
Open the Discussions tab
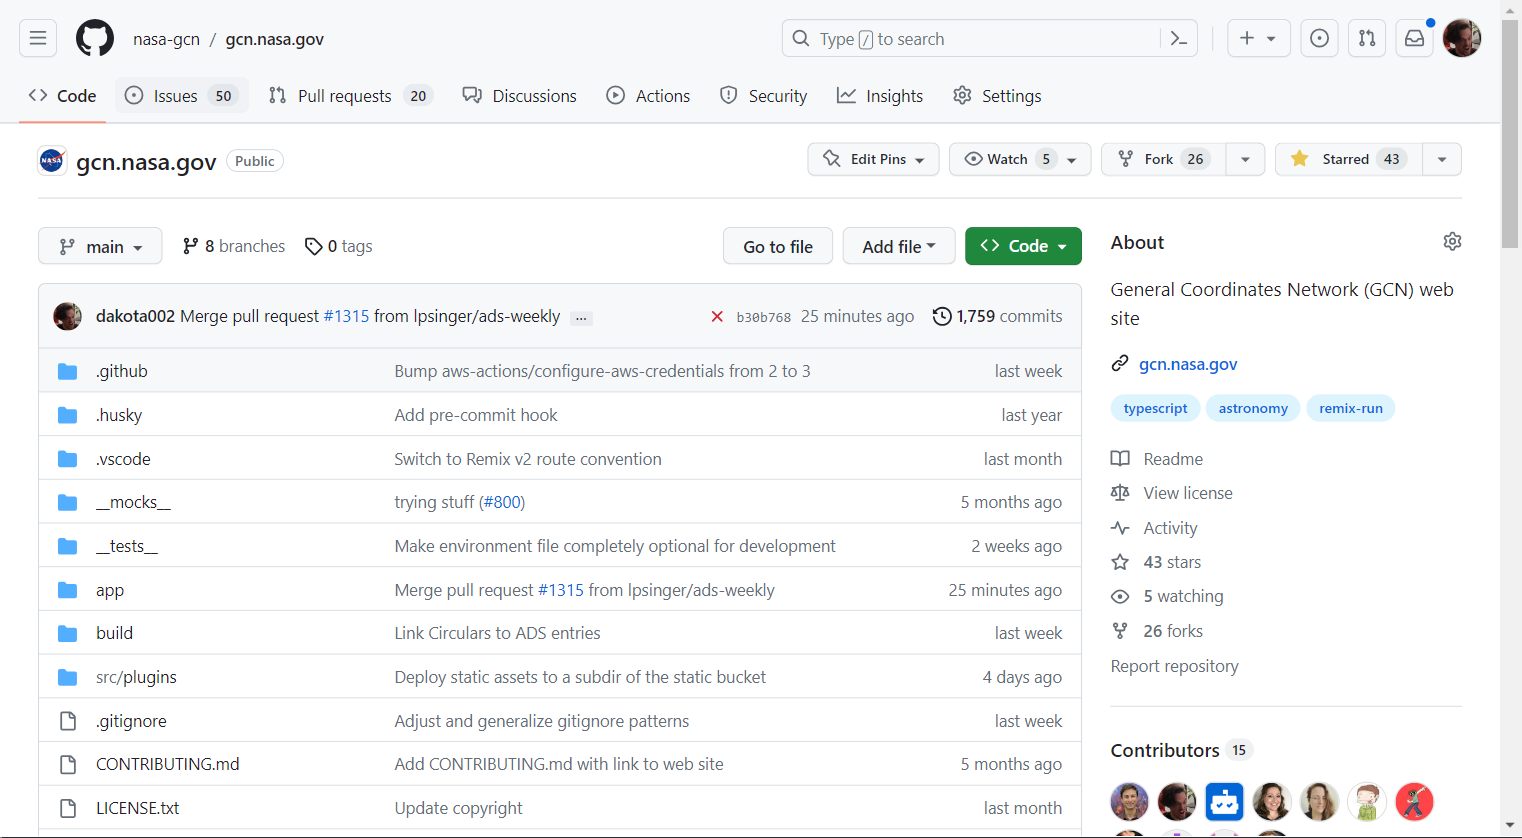(x=519, y=96)
